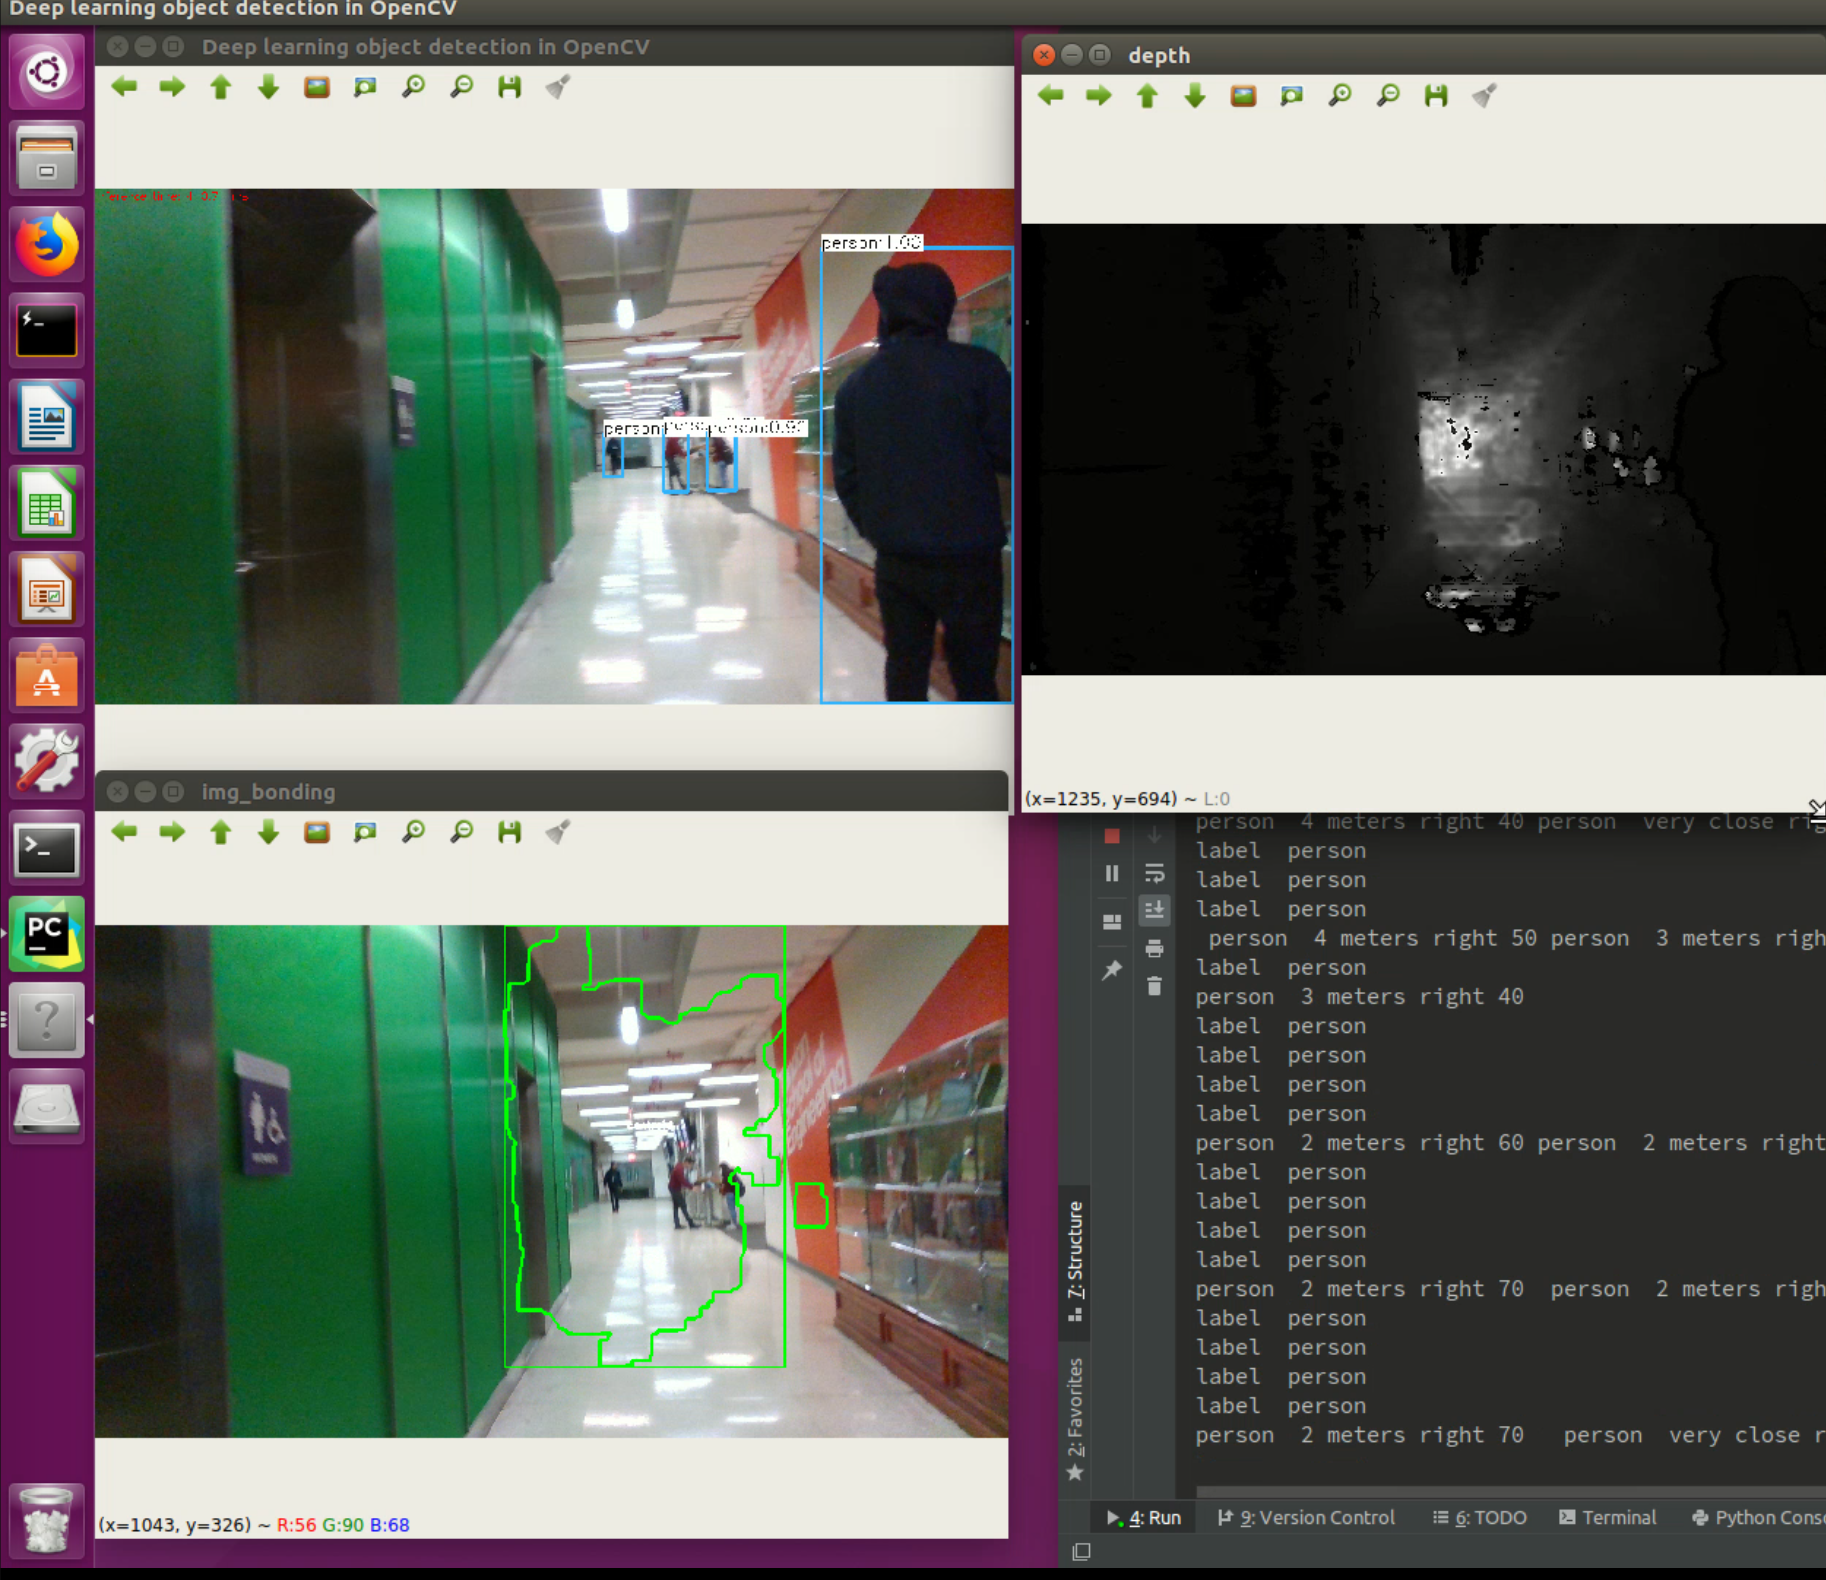Pan left in the depth window toolbar
This screenshot has height=1580, width=1826.
pyautogui.click(x=1050, y=96)
